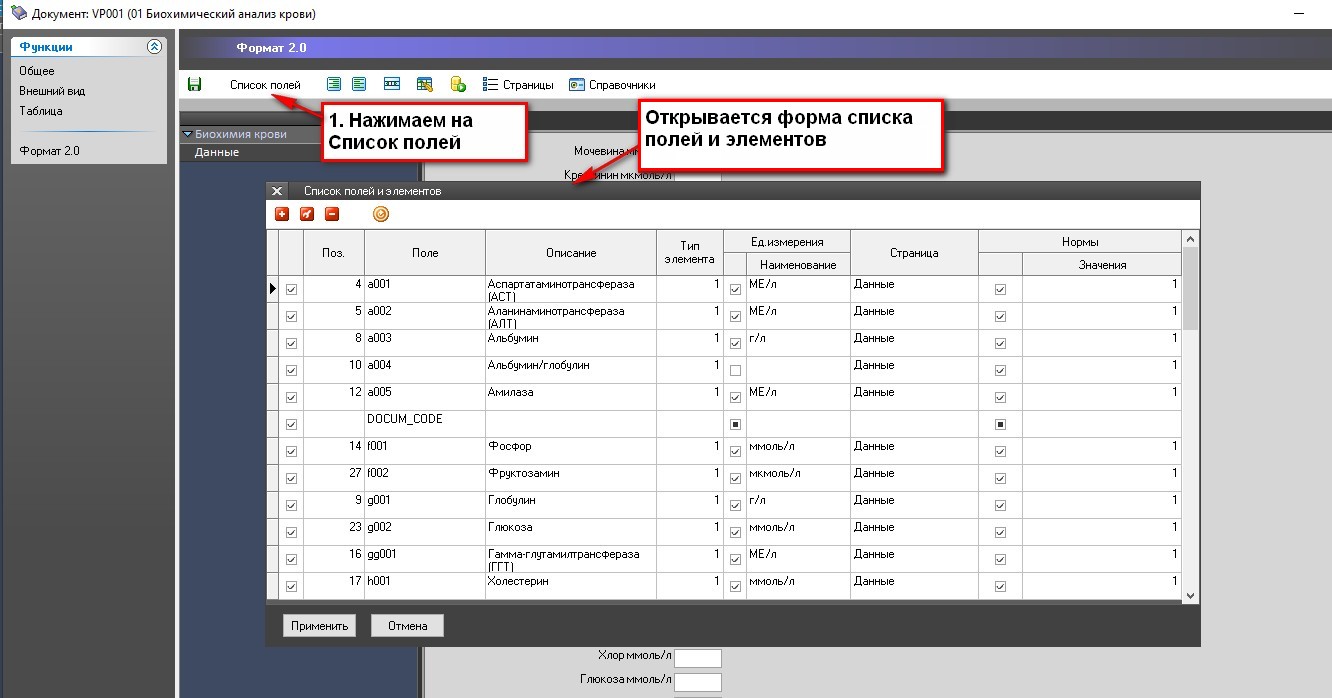Click the red plus add-field icon
1332x698 pixels.
click(281, 214)
